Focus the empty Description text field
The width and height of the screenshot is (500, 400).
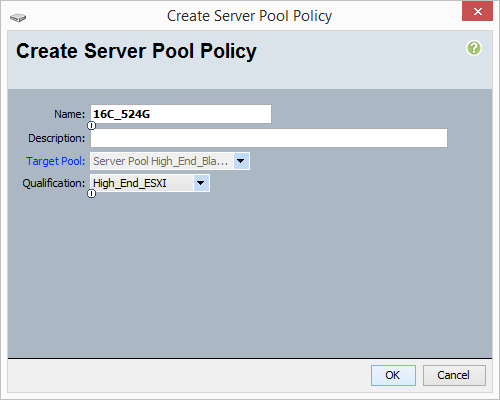269,138
